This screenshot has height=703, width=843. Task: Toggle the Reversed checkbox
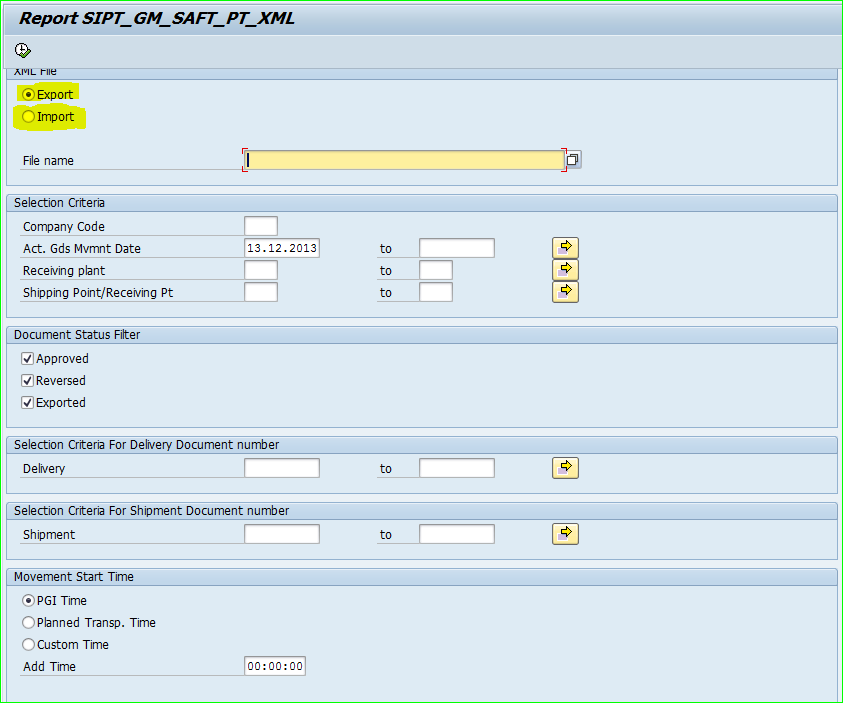click(x=28, y=381)
